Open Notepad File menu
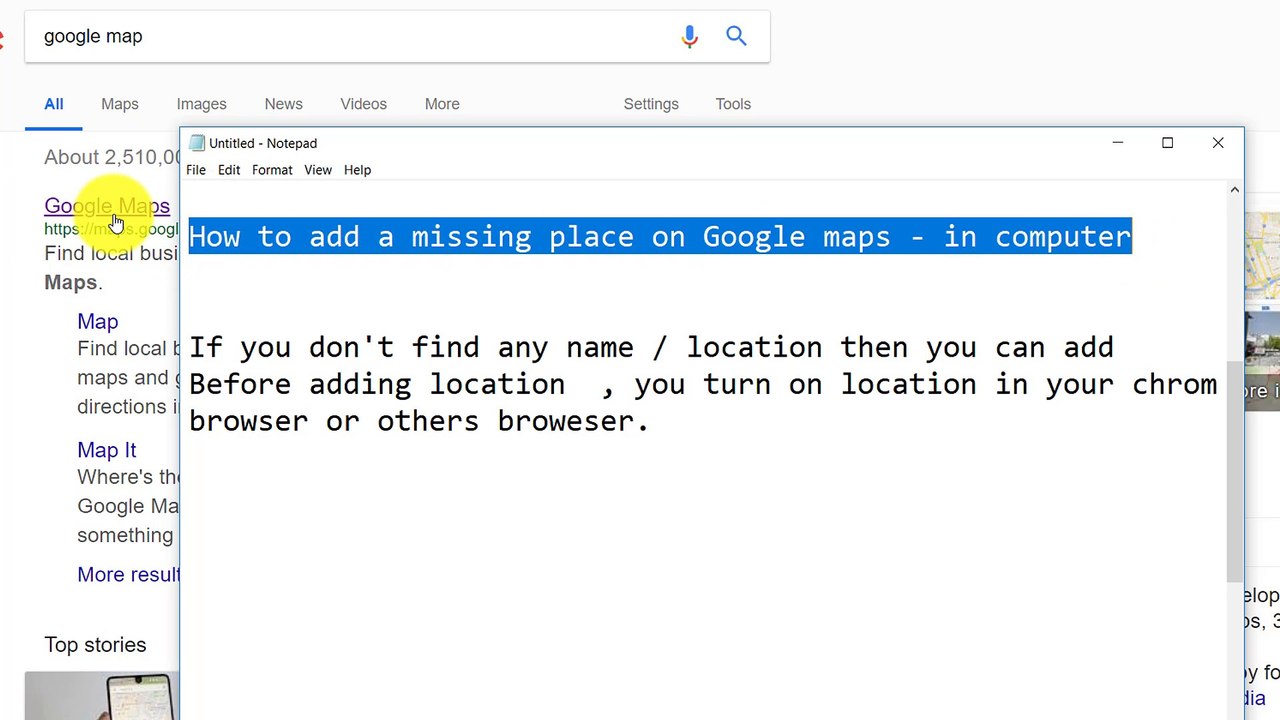 (x=196, y=170)
